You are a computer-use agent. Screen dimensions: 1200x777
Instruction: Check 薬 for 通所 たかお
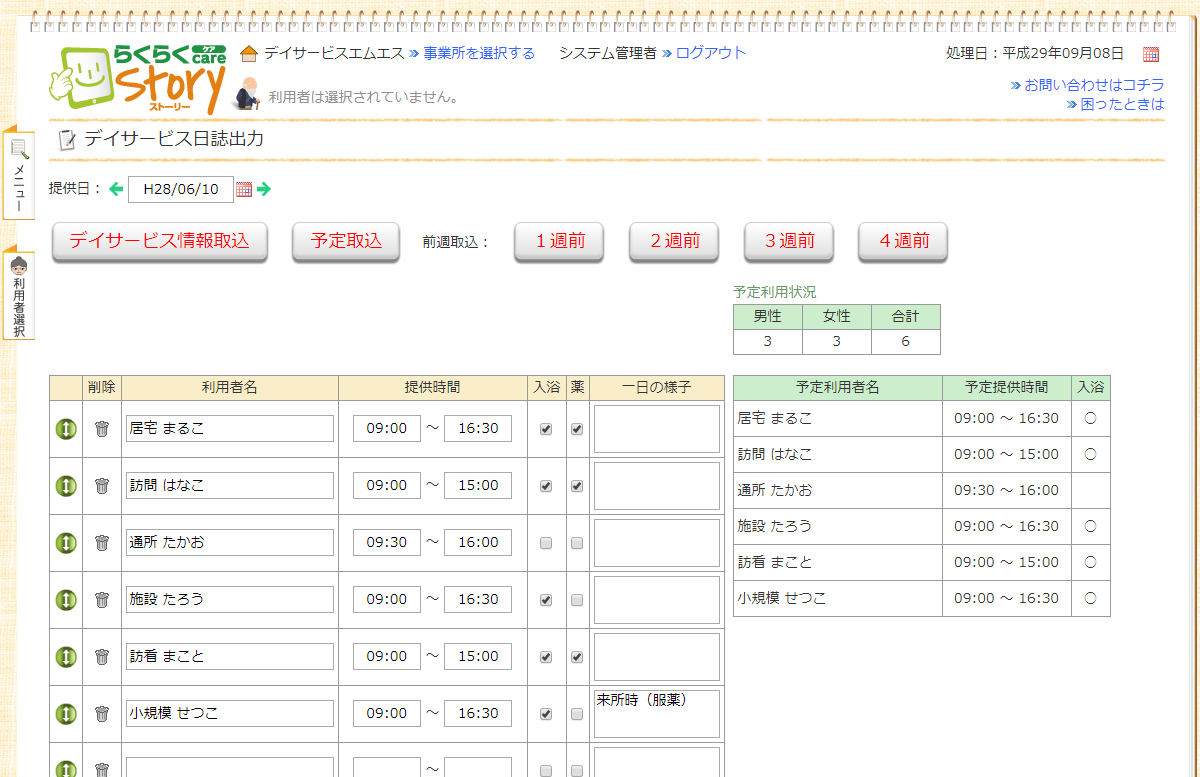577,543
